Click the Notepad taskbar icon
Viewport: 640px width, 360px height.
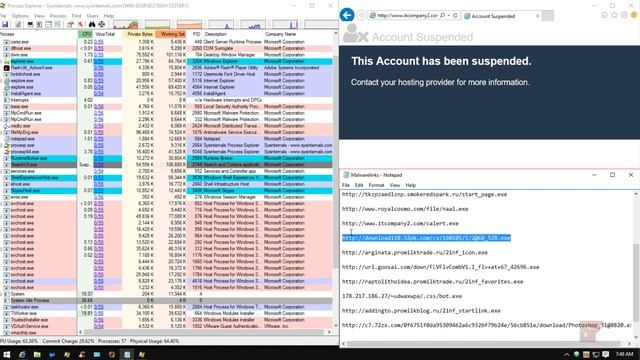point(127,354)
